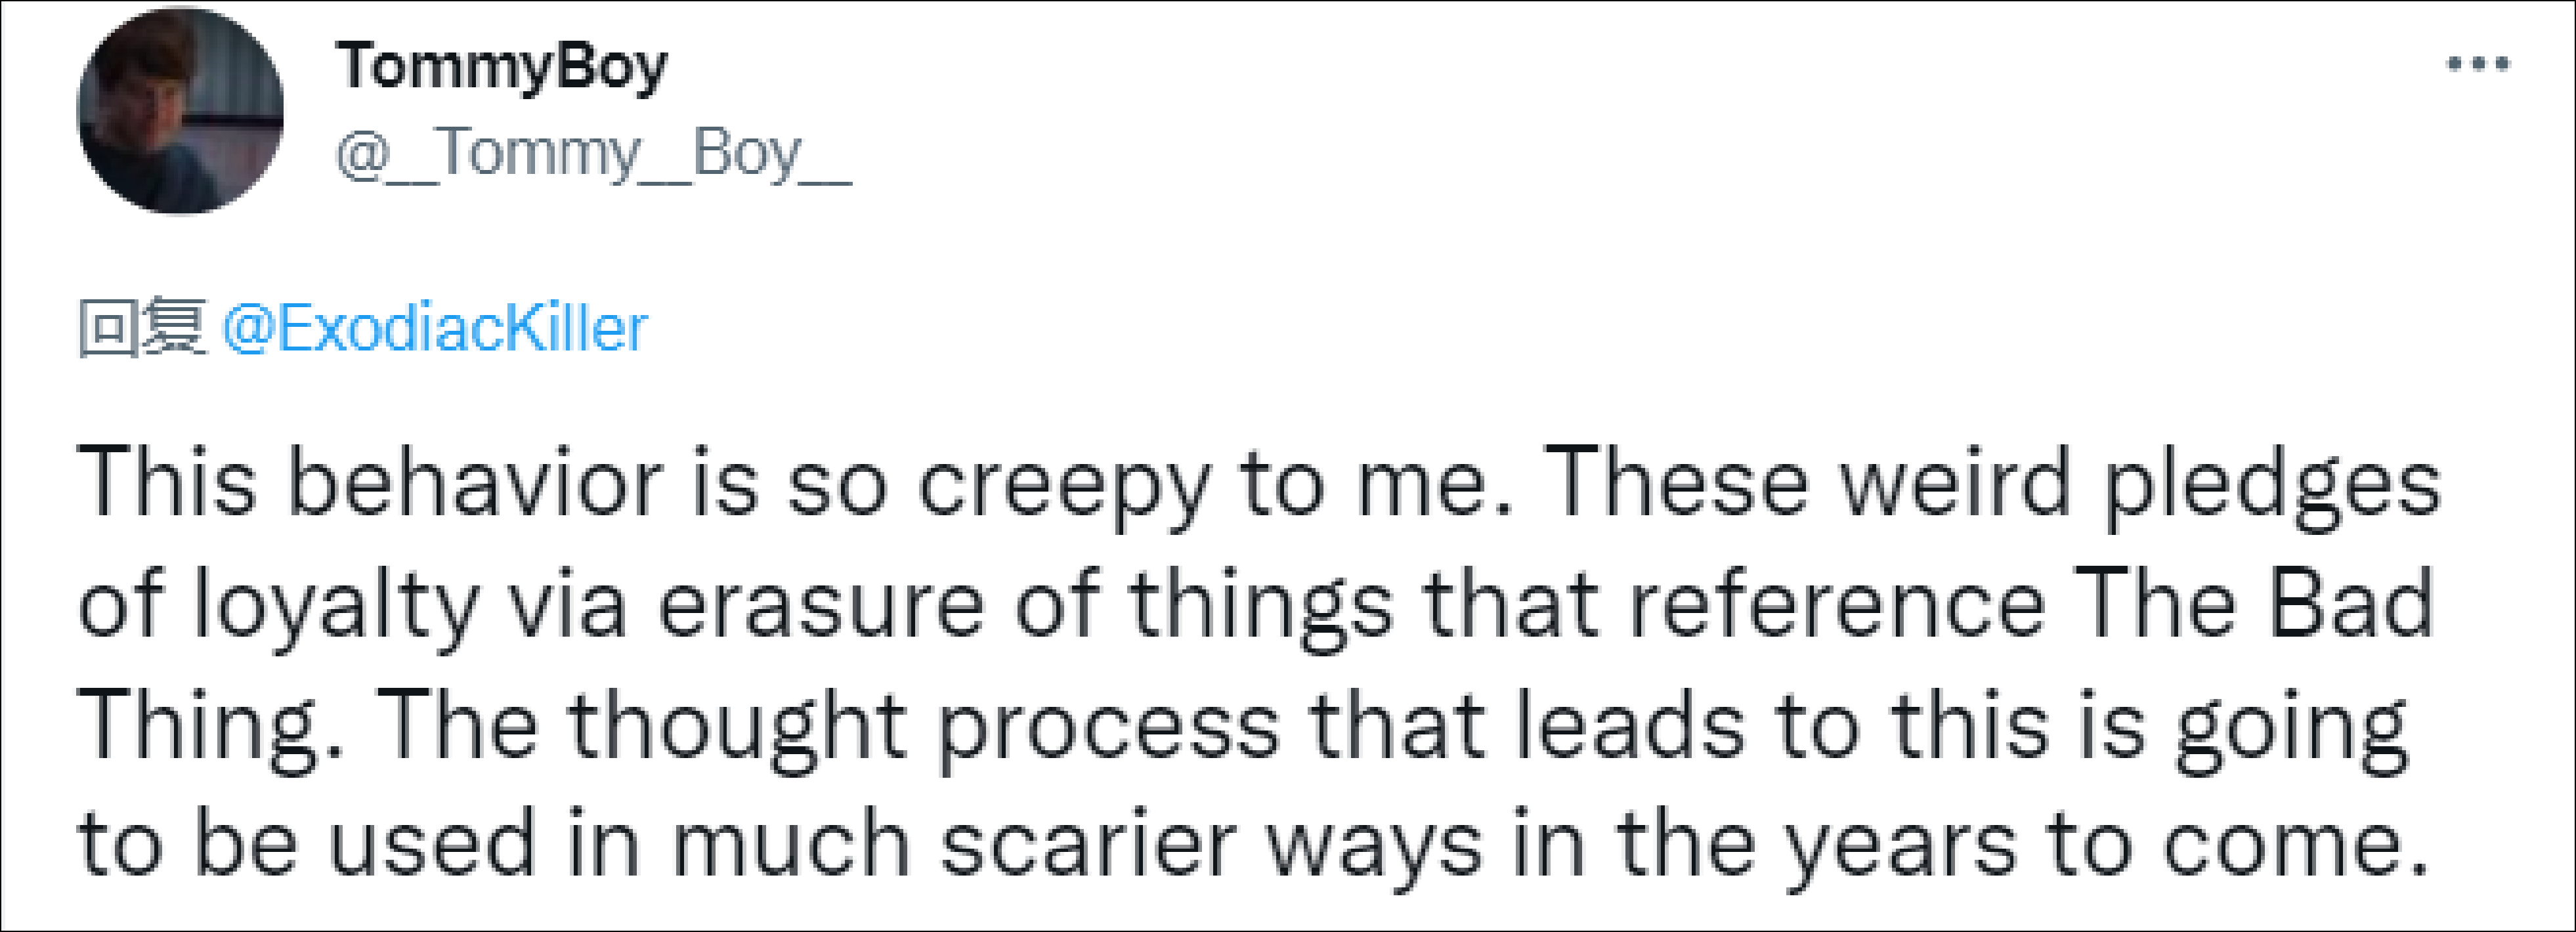The image size is (2576, 932).
Task: Open the TommyBoy display name profile link
Action: (501, 67)
